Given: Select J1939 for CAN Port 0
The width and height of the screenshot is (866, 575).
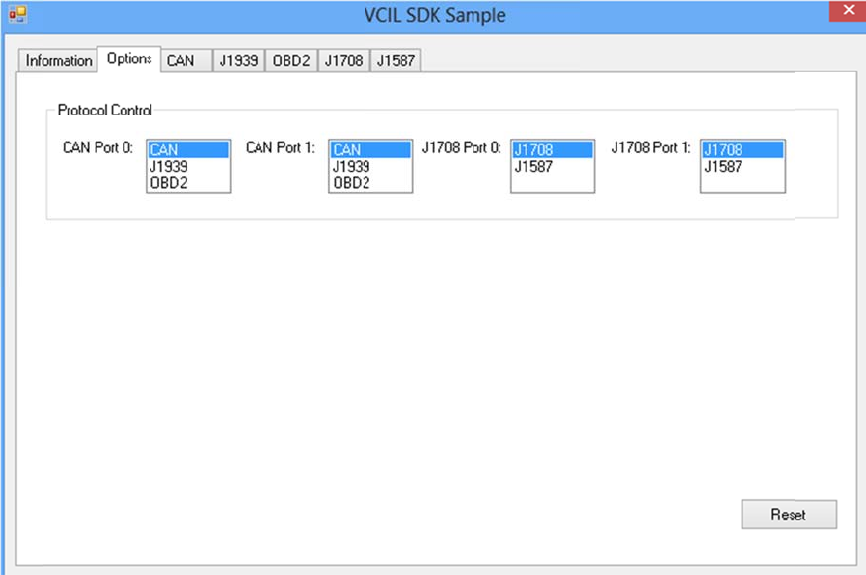Looking at the screenshot, I should (x=188, y=166).
